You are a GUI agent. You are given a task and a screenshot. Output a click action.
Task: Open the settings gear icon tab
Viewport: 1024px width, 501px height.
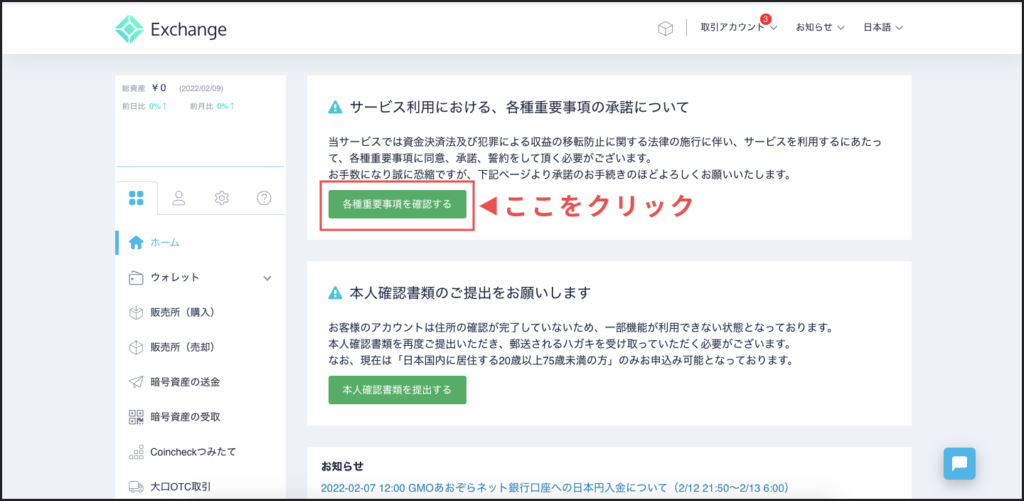[x=221, y=198]
